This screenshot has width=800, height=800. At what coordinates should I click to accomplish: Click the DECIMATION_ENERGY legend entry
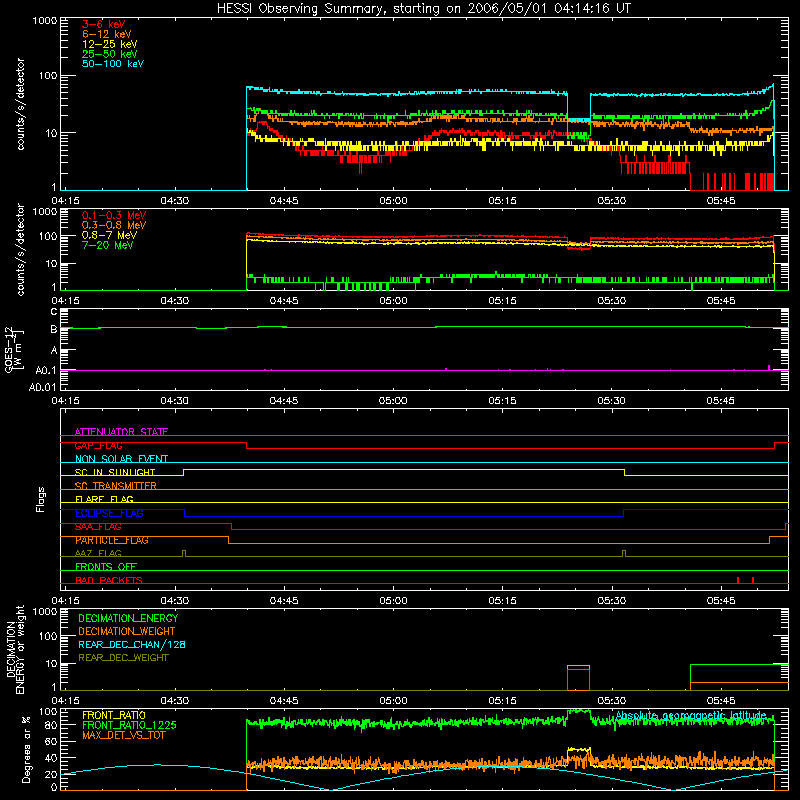click(128, 618)
